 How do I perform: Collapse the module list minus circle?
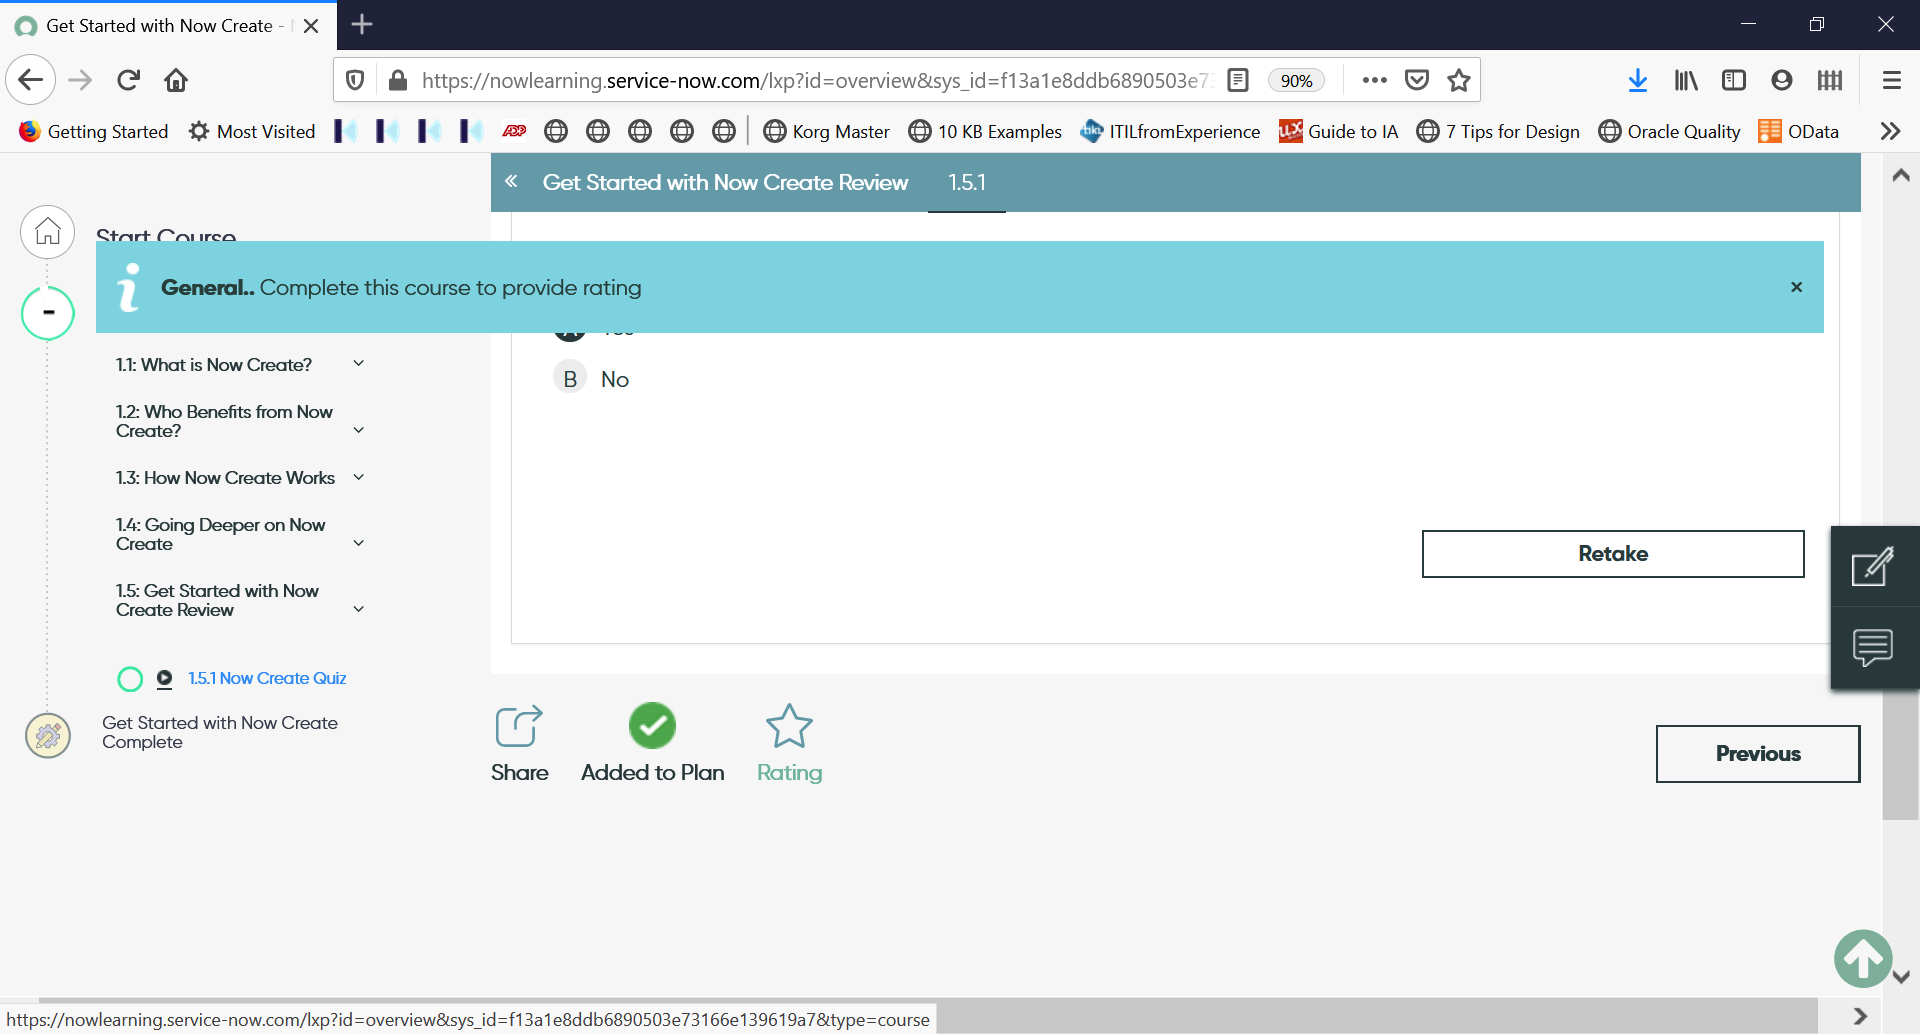click(48, 313)
